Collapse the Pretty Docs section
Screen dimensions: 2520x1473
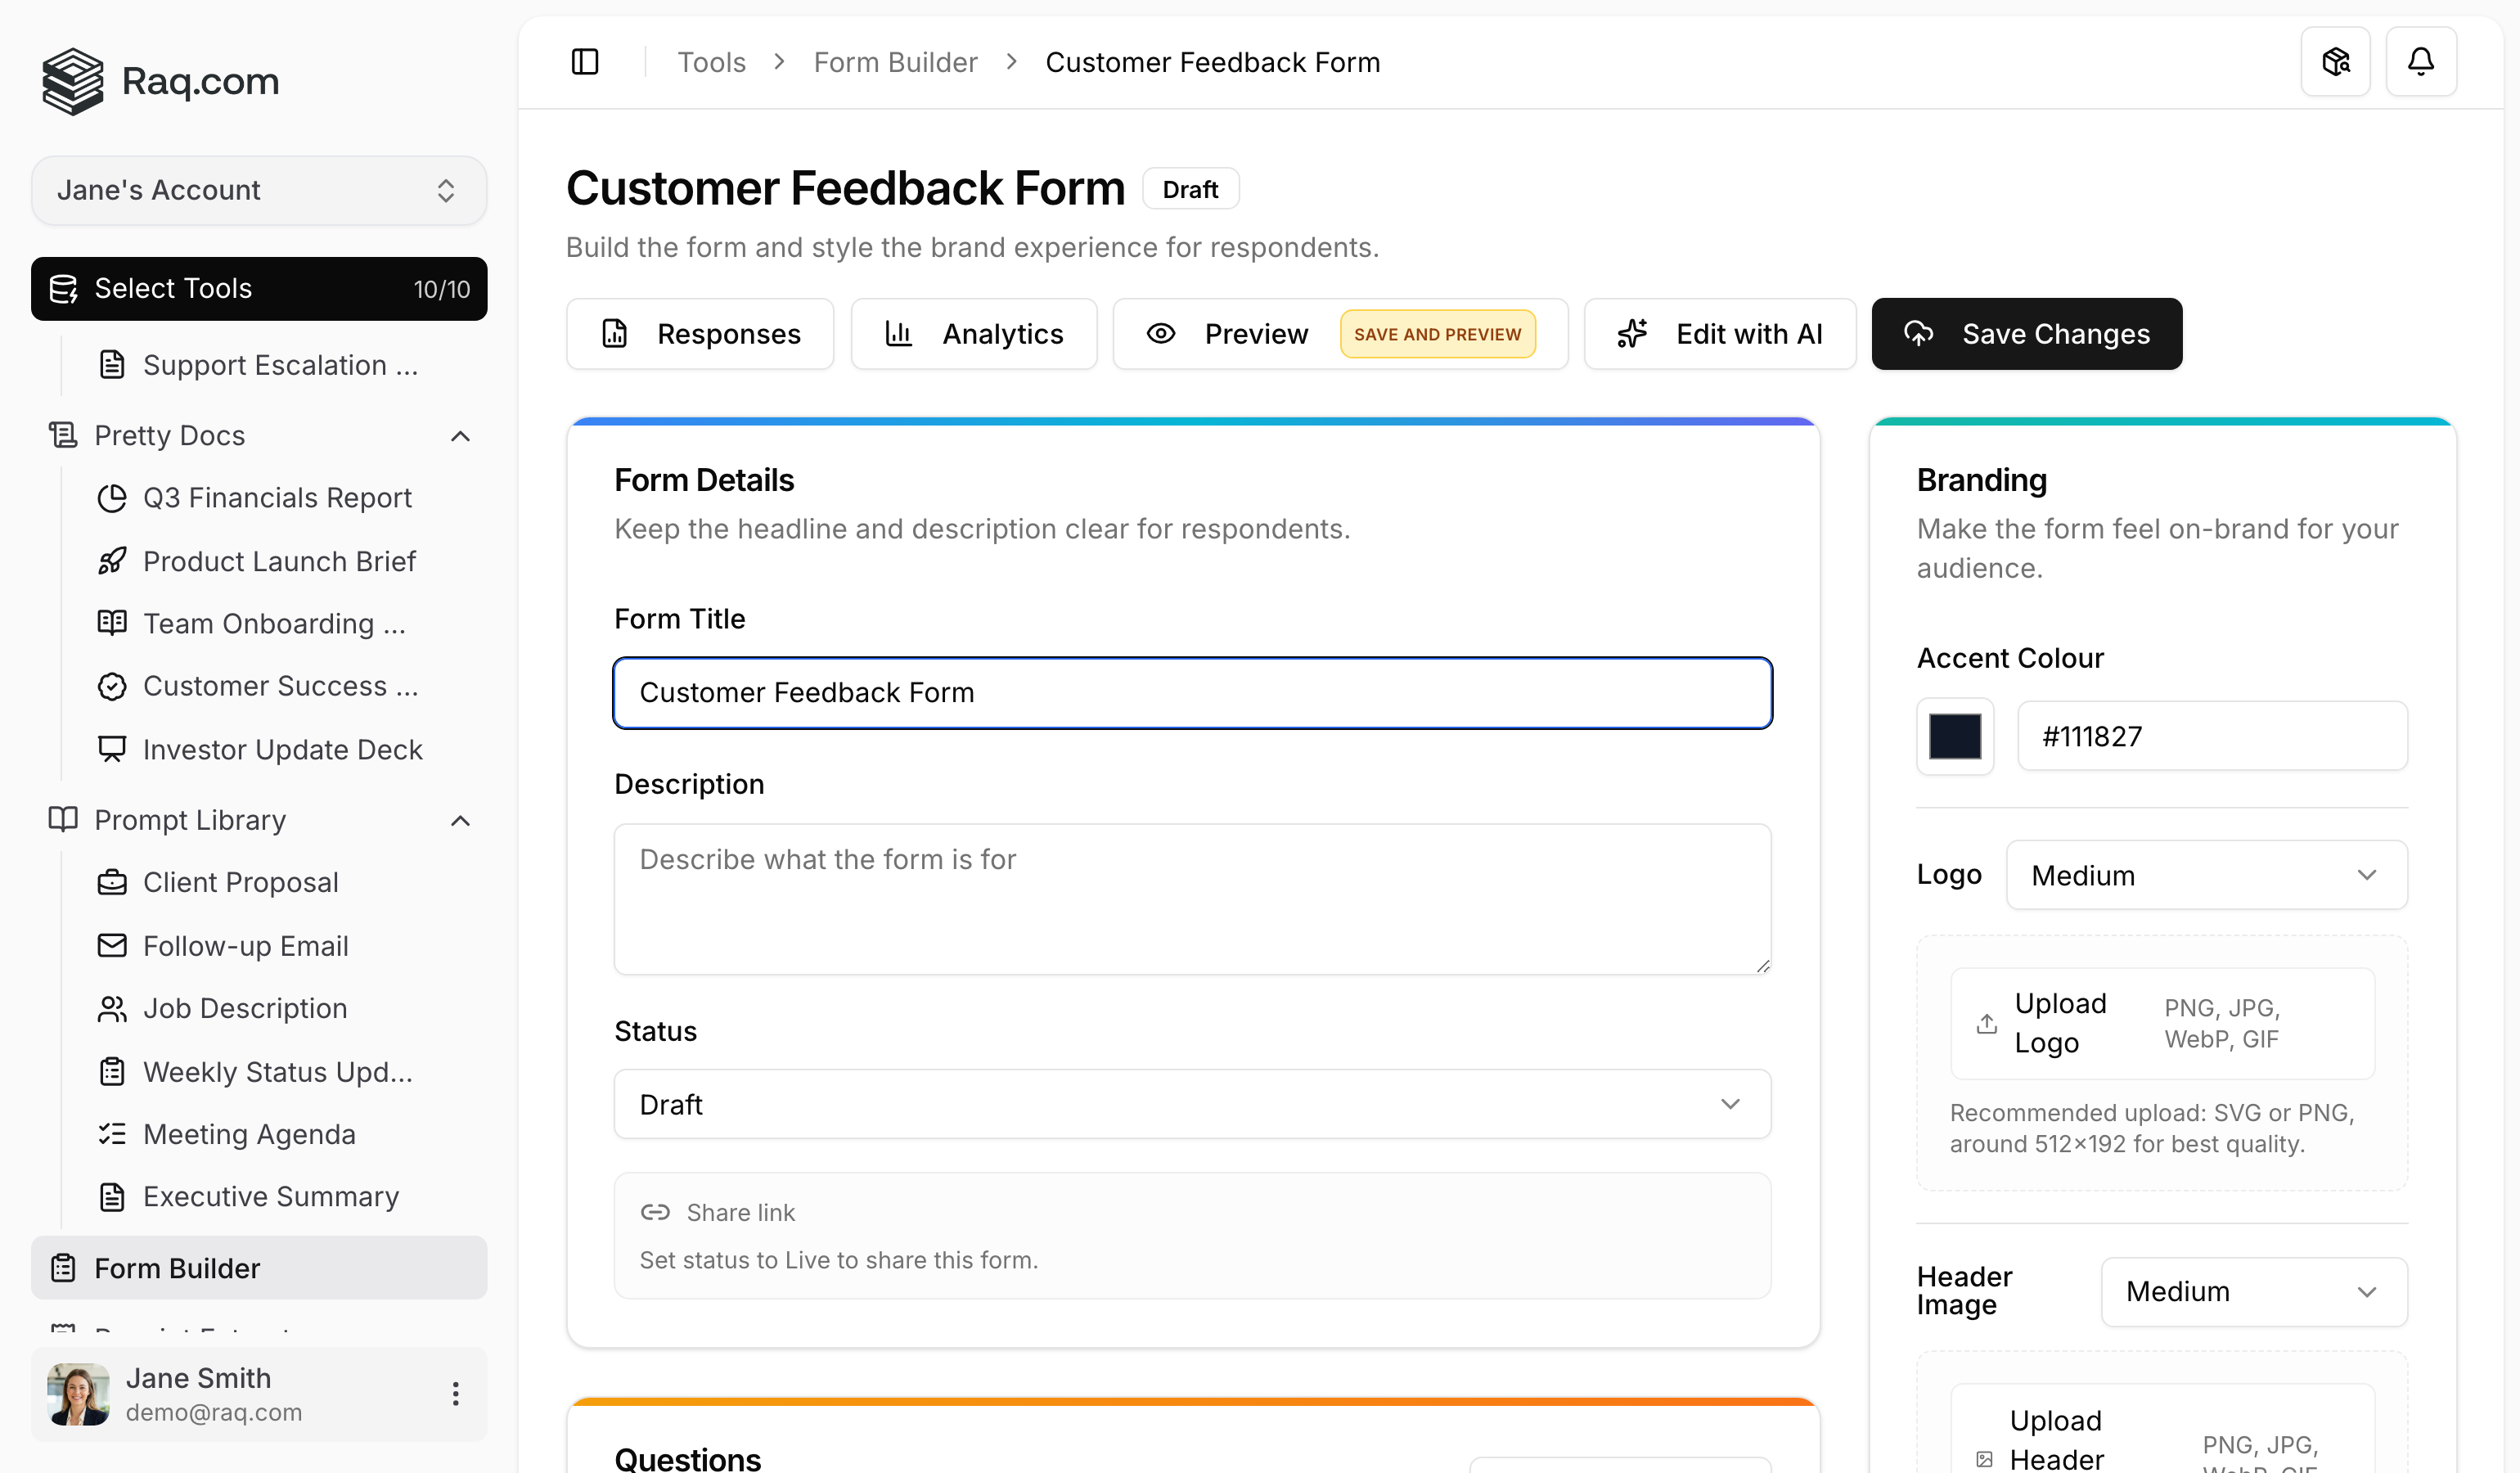(x=460, y=435)
